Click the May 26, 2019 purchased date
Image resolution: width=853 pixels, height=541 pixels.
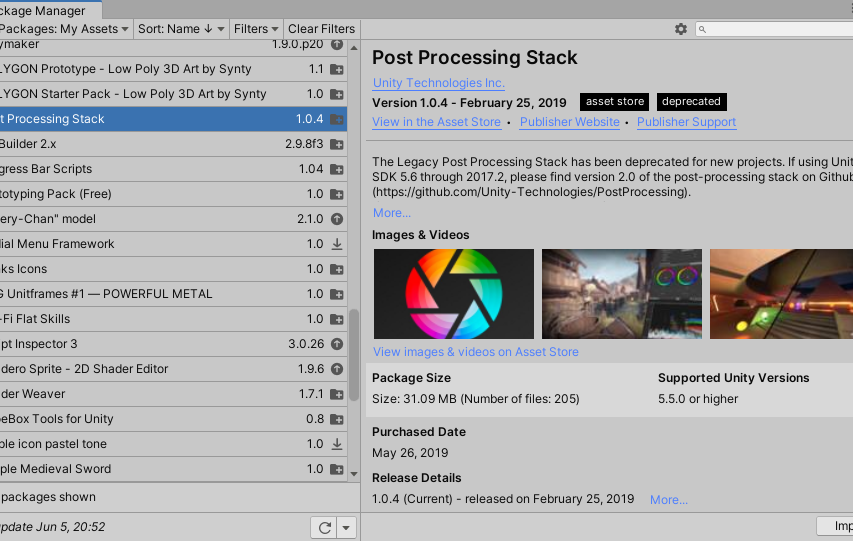[410, 453]
